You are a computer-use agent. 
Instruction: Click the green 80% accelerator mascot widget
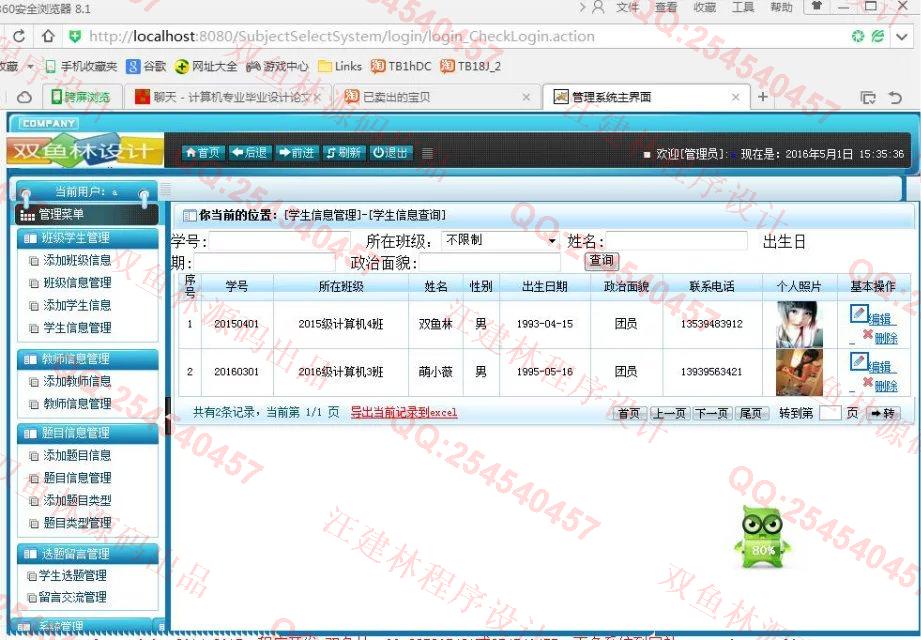[762, 537]
